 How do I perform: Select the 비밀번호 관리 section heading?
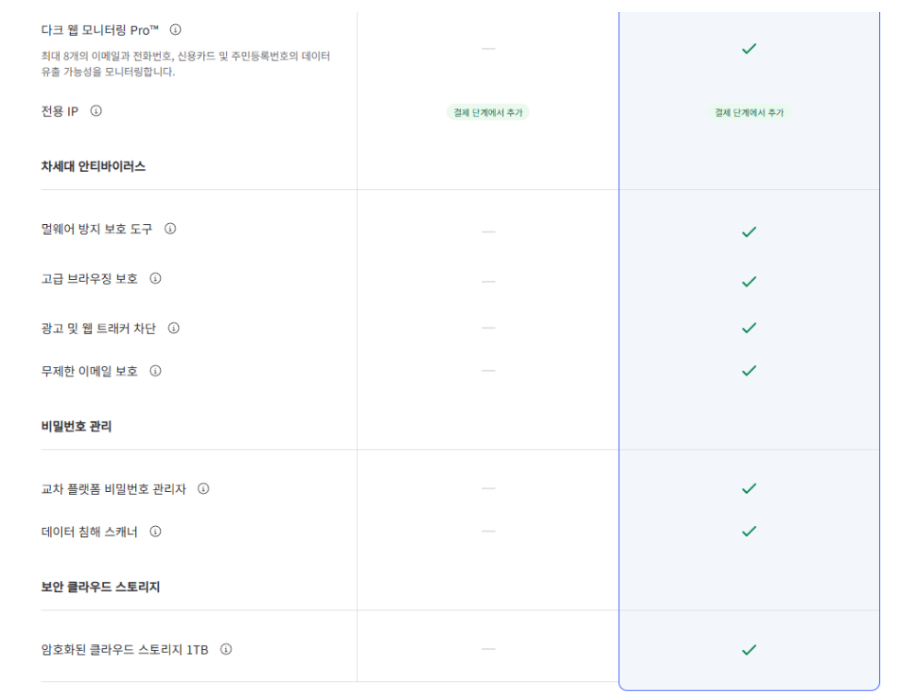click(77, 427)
